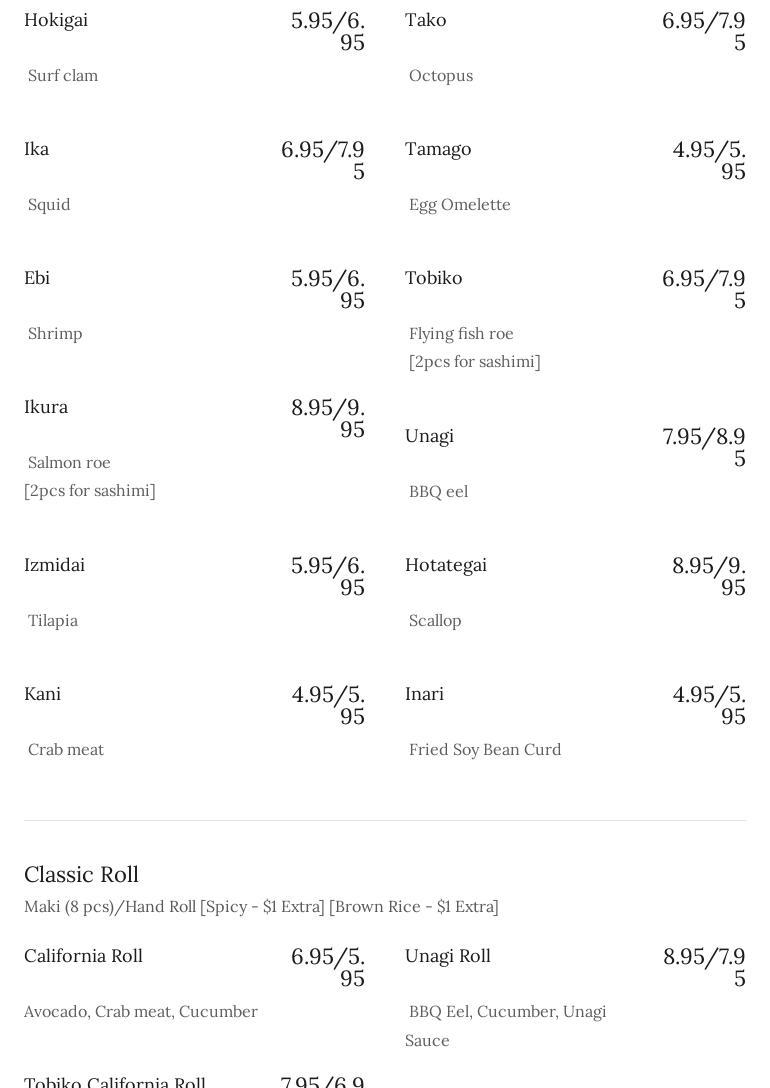Click the Tobiko California Roll title
The image size is (770, 1088).
115,1082
